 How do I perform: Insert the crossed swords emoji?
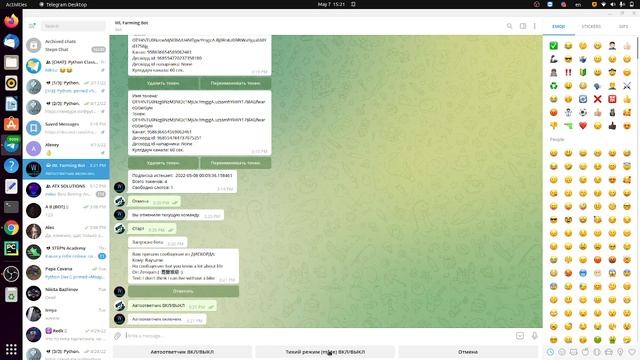(x=627, y=86)
